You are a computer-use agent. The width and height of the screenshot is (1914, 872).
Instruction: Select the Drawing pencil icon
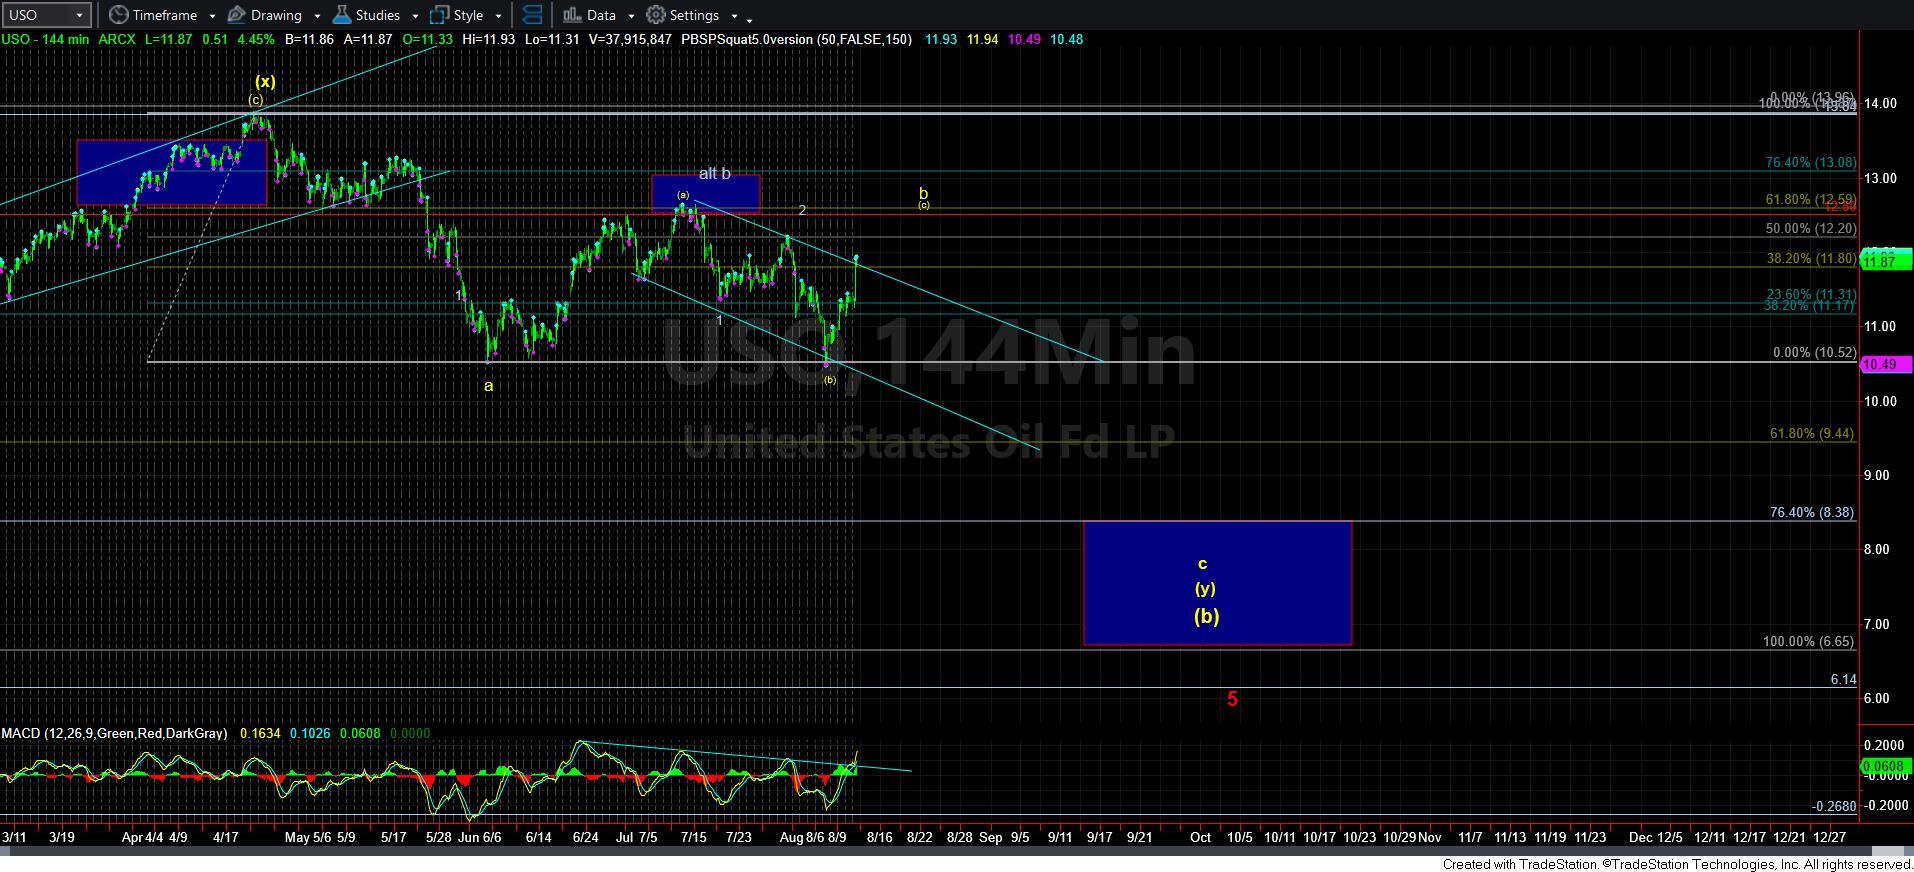[237, 15]
